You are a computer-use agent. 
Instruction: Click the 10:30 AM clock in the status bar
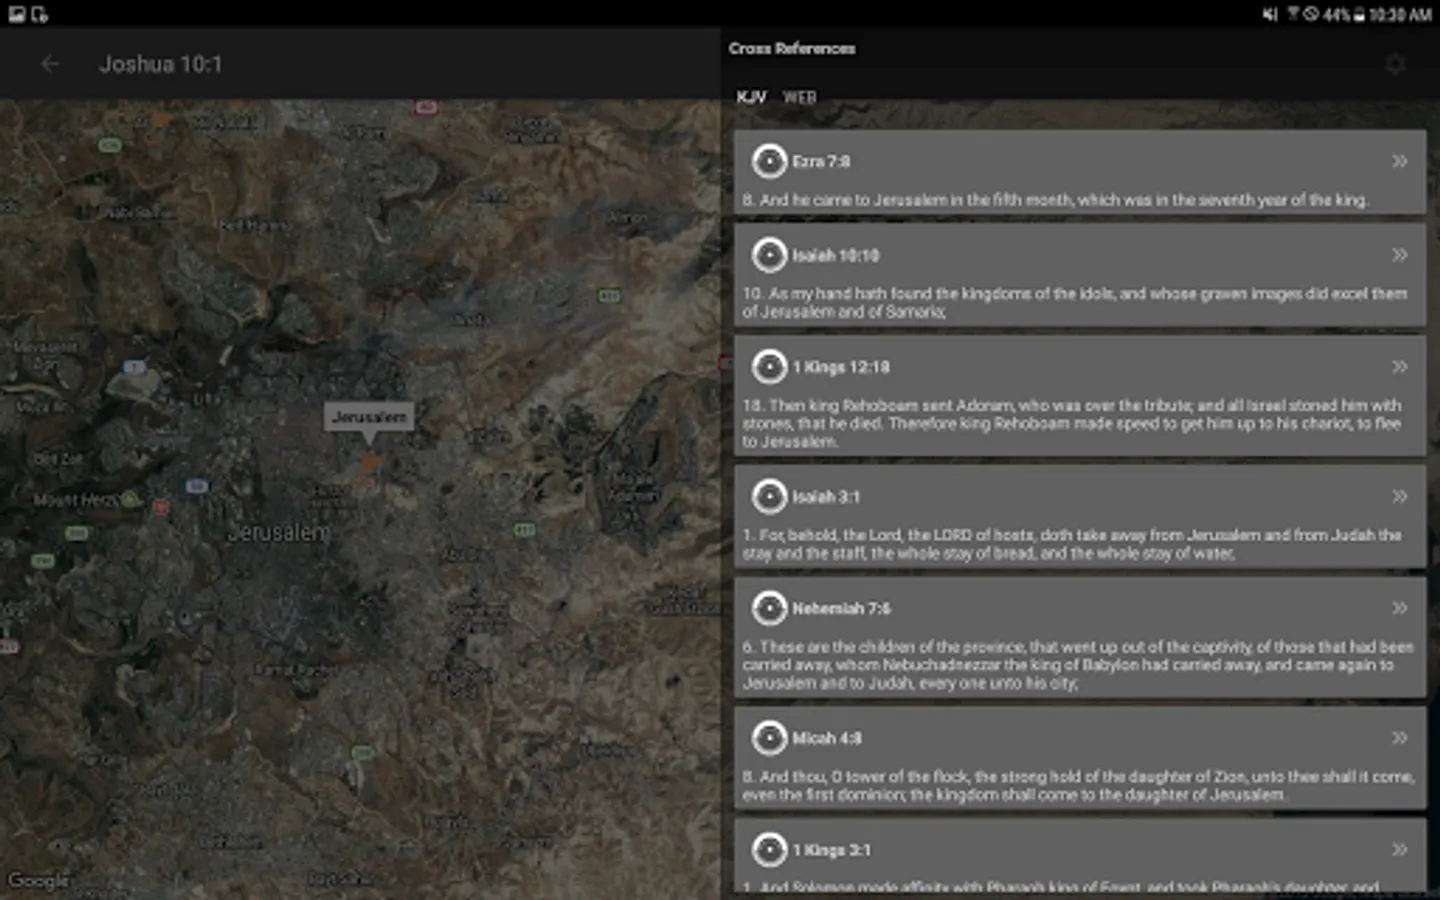1400,14
